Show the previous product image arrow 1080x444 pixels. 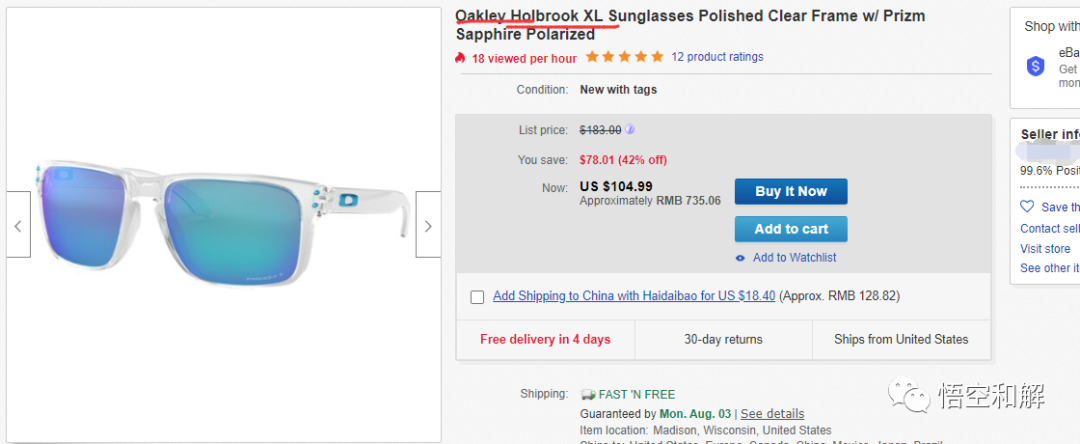(x=18, y=224)
